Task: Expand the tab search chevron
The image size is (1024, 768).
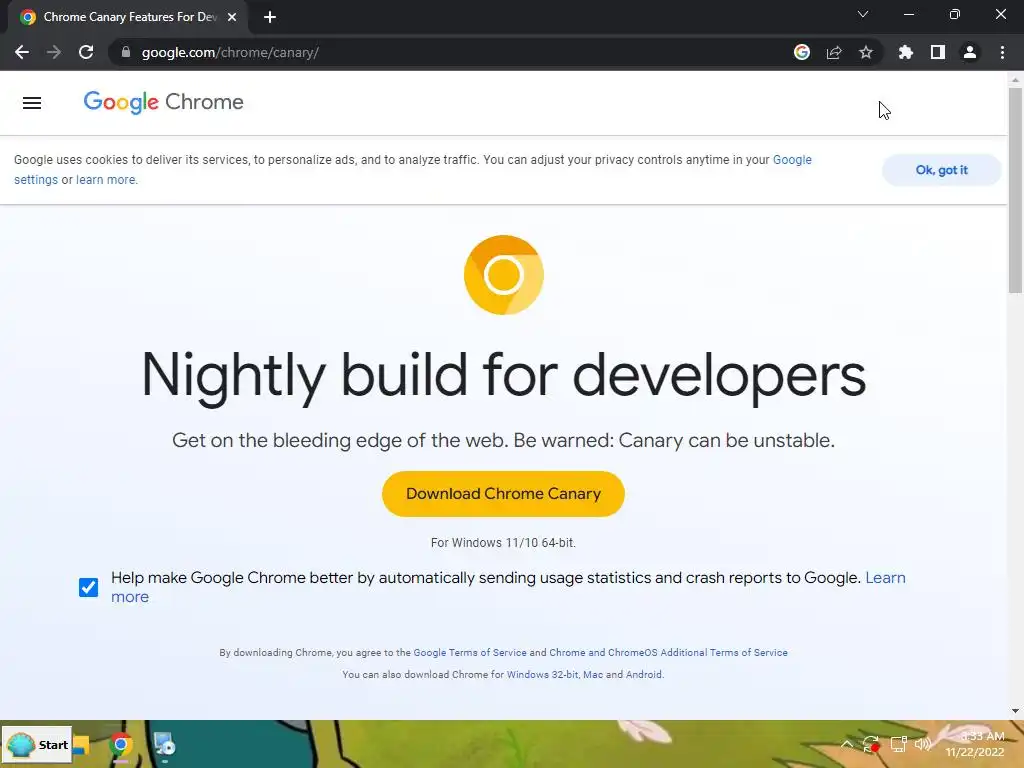Action: click(x=863, y=14)
